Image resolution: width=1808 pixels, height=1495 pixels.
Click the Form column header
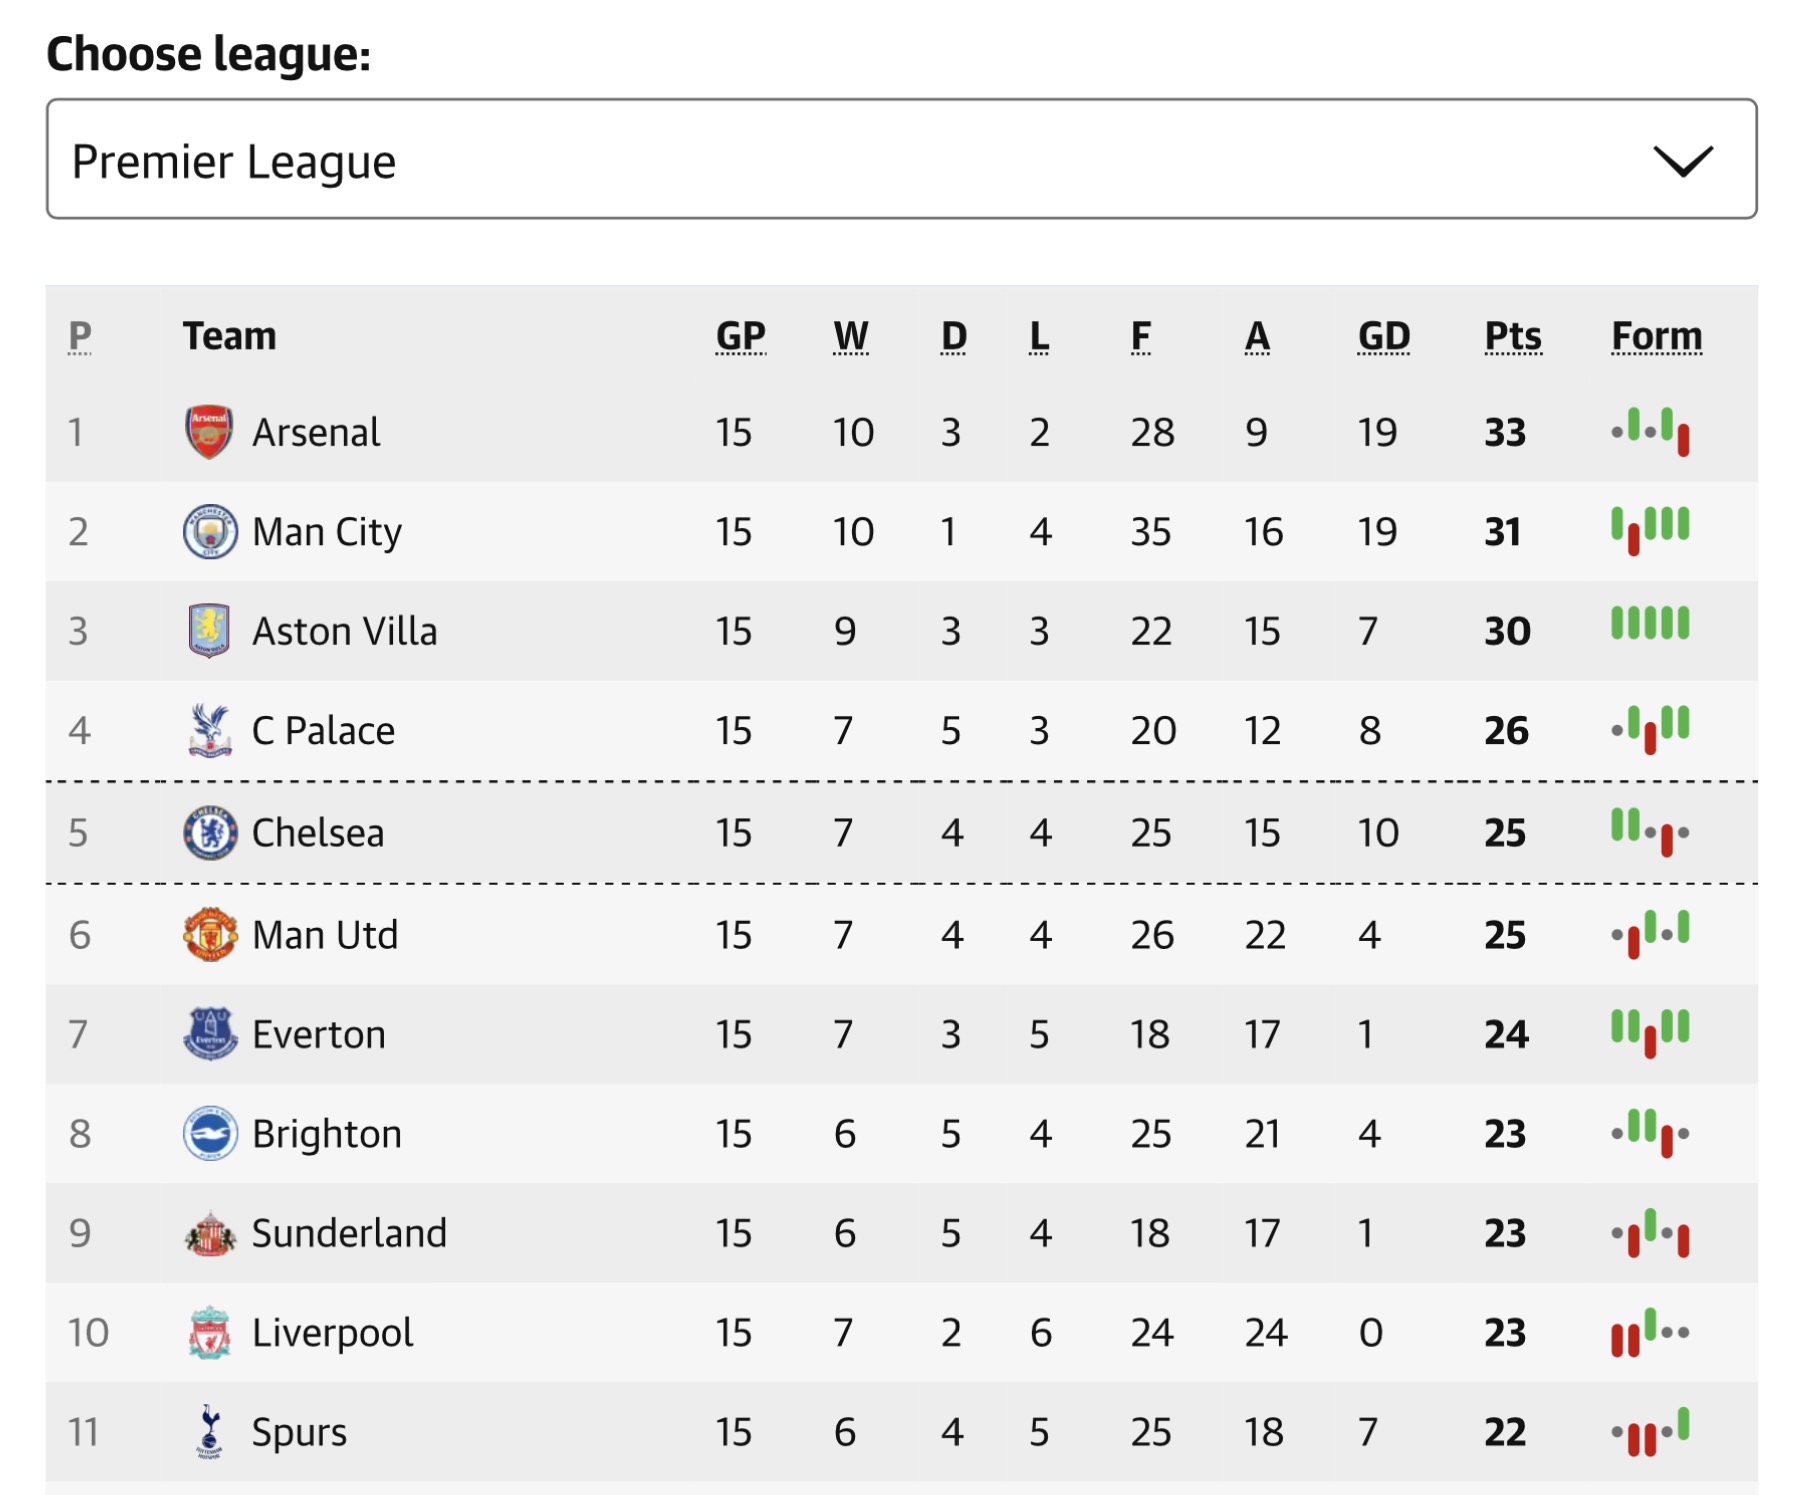tap(1656, 336)
